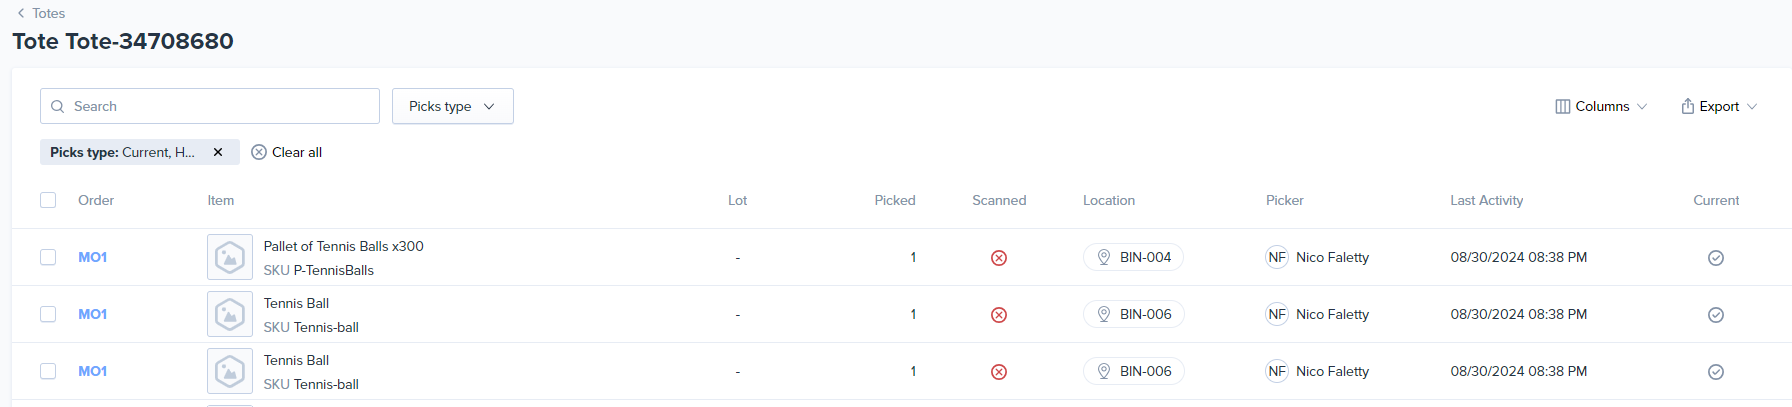Click Clear all filters
This screenshot has width=1792, height=407.
[287, 152]
